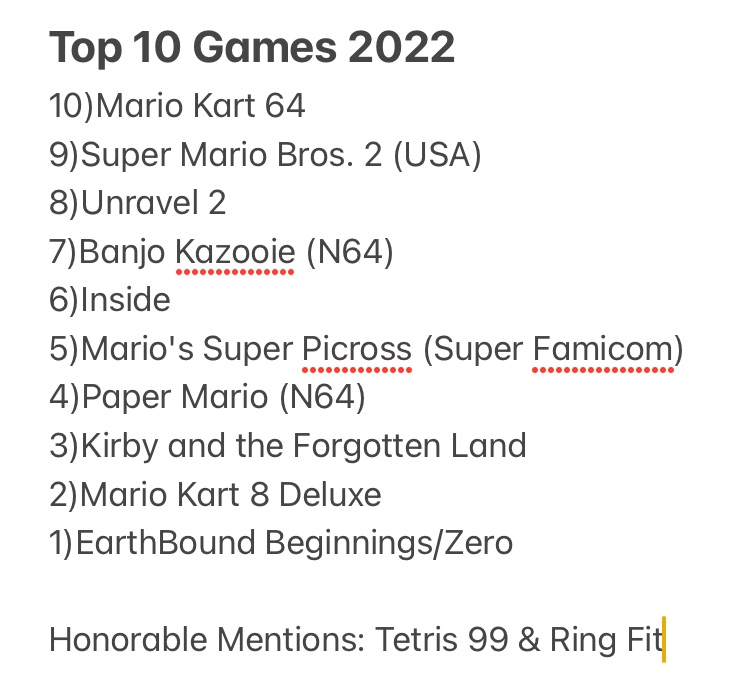Click the Honorable Mentions label text
This screenshot has height=675, width=750.
pyautogui.click(x=207, y=640)
